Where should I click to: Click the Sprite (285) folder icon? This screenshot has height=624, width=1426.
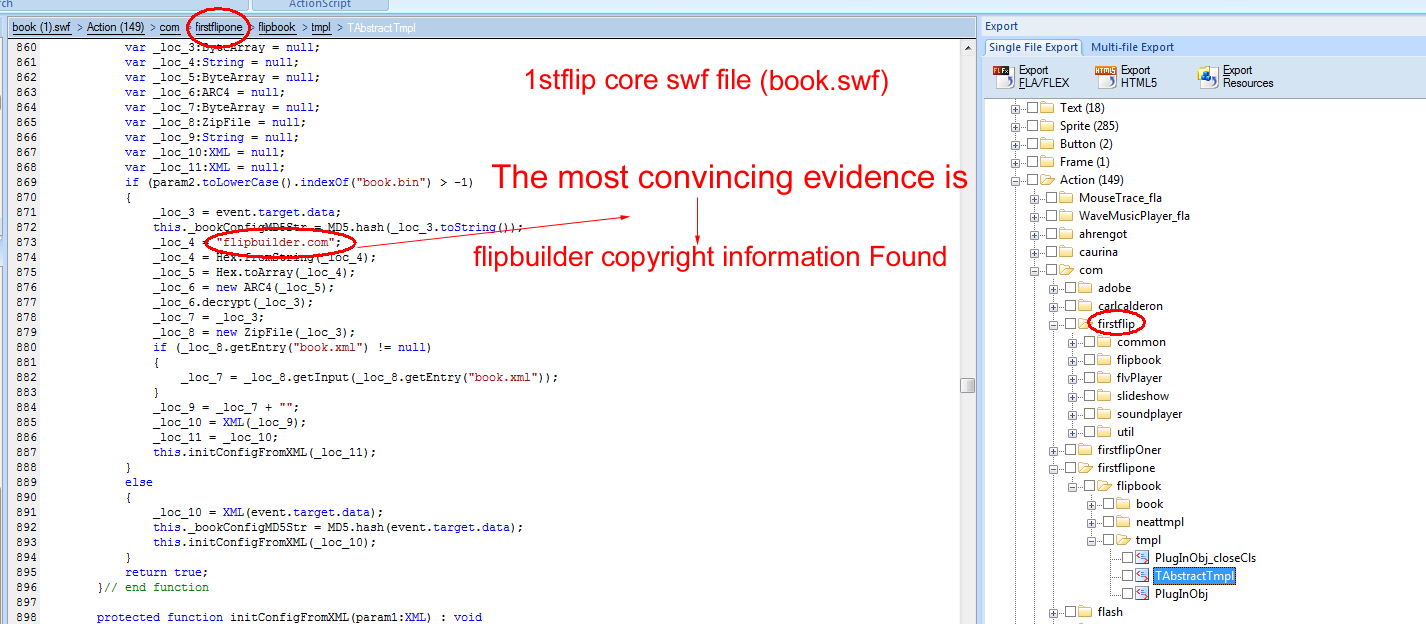coord(1047,126)
